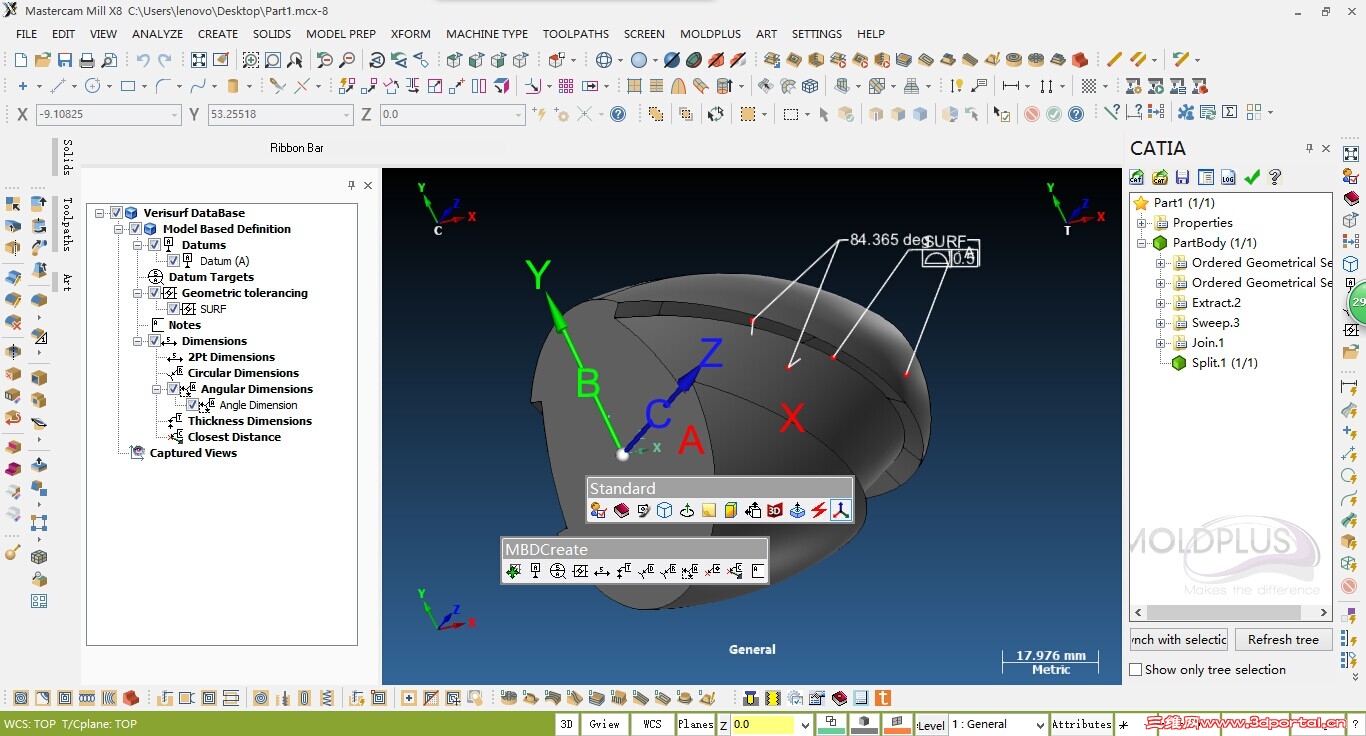Viewport: 1366px width, 736px height.
Task: Open the ANALYZE menu
Action: click(x=157, y=34)
